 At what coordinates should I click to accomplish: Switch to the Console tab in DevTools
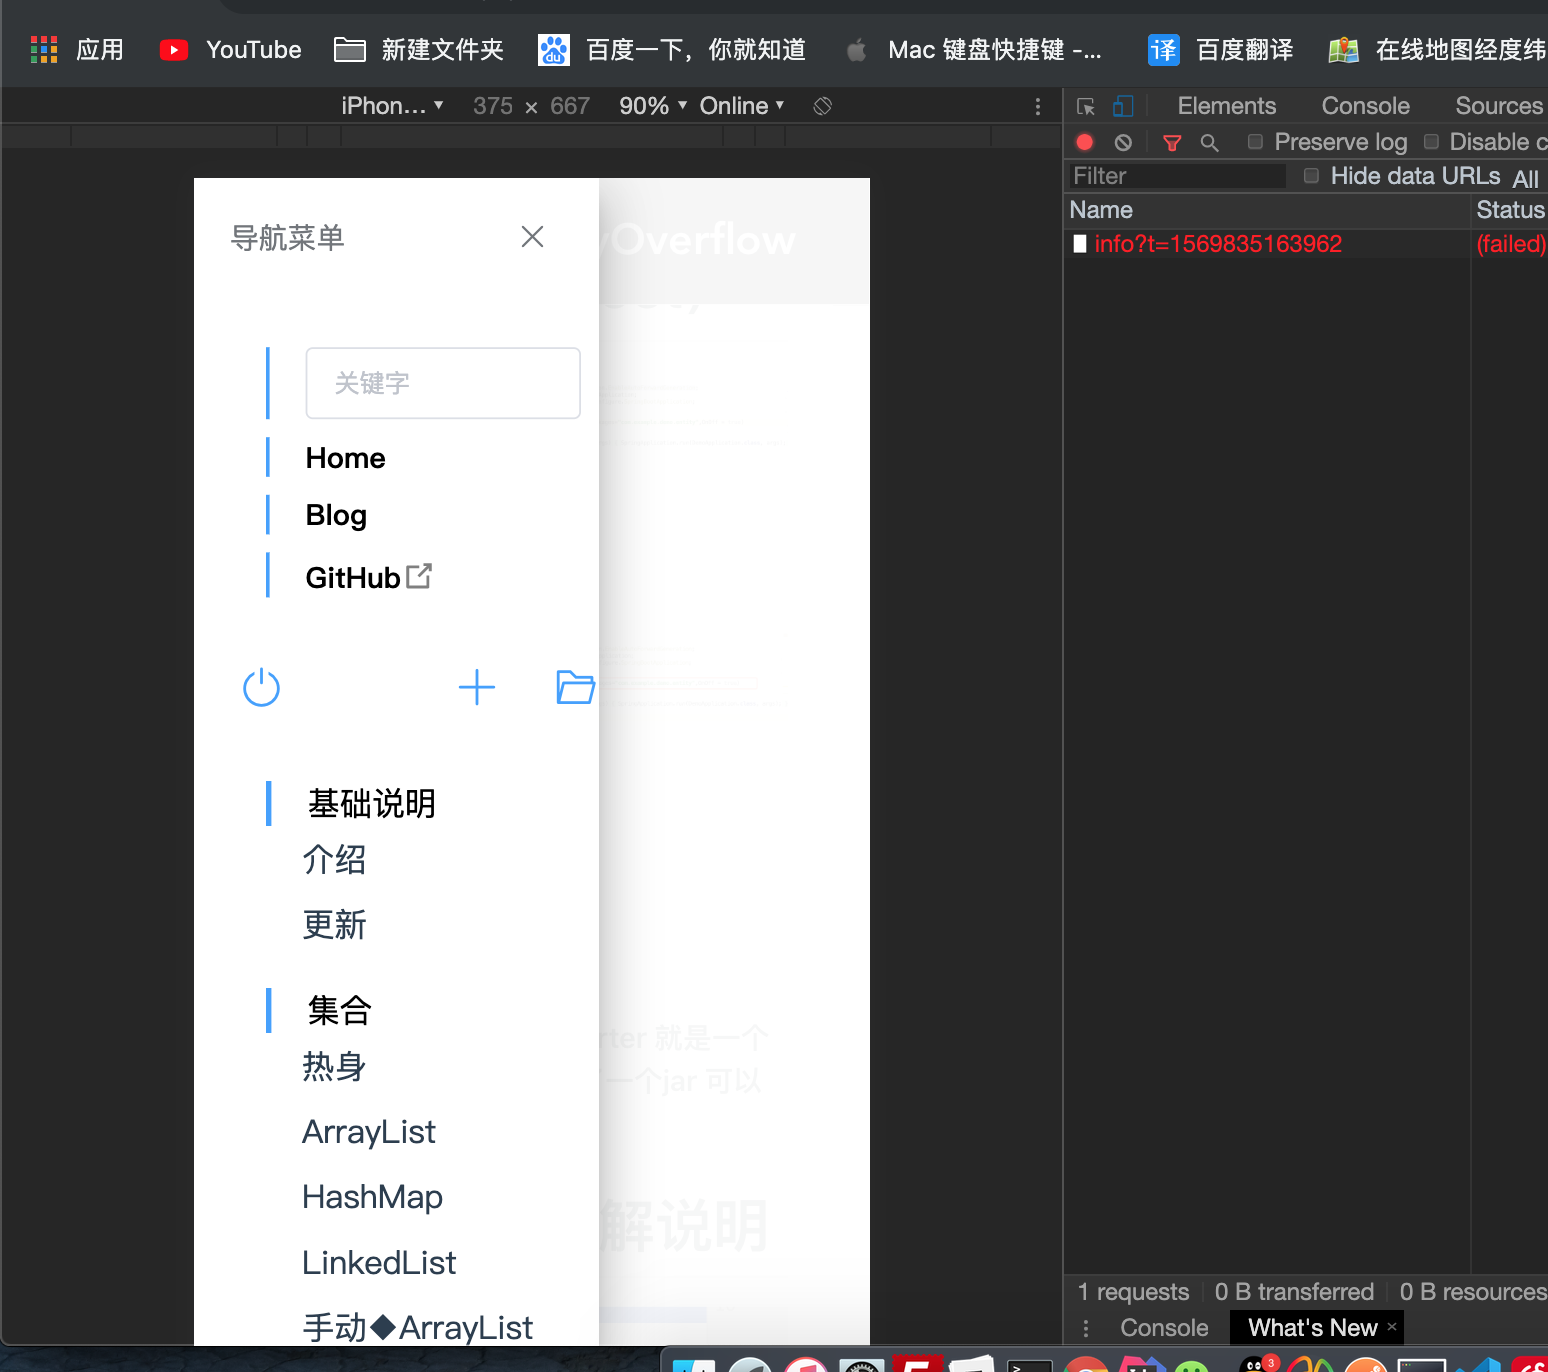point(1365,105)
